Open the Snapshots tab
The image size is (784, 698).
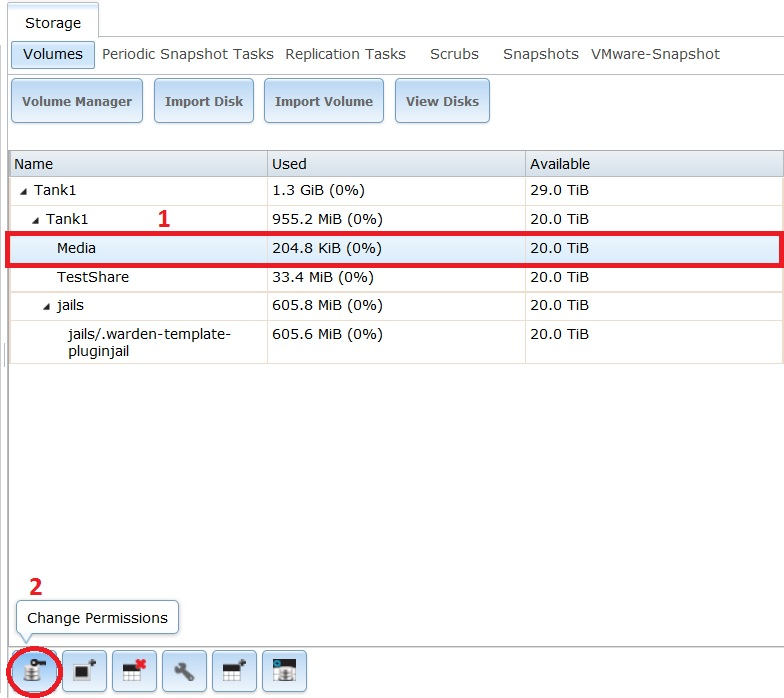click(540, 54)
